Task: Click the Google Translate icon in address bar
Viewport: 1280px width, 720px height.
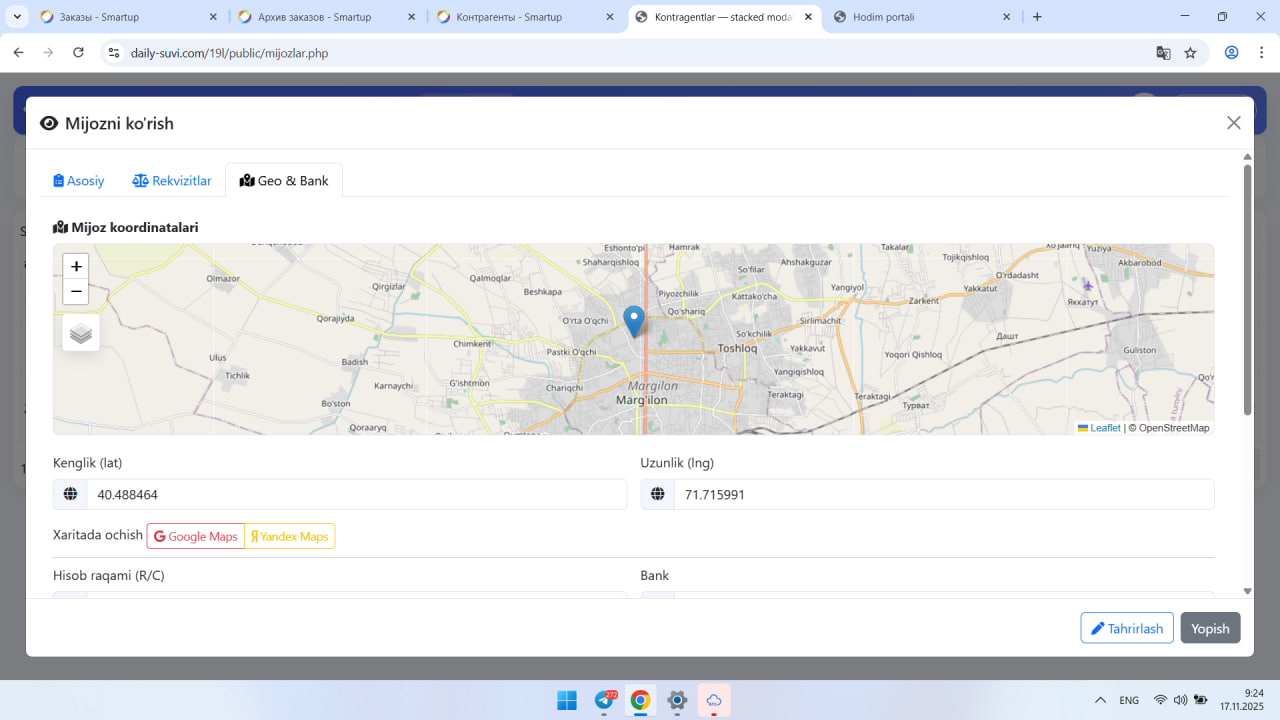Action: point(1163,53)
